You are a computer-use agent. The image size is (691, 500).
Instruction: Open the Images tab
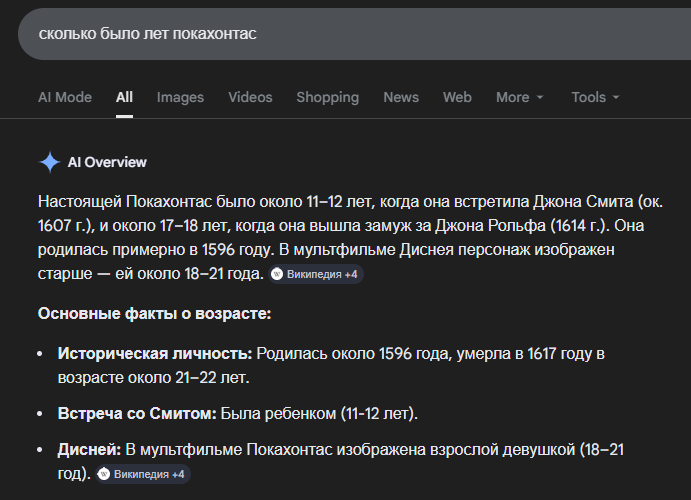point(180,97)
